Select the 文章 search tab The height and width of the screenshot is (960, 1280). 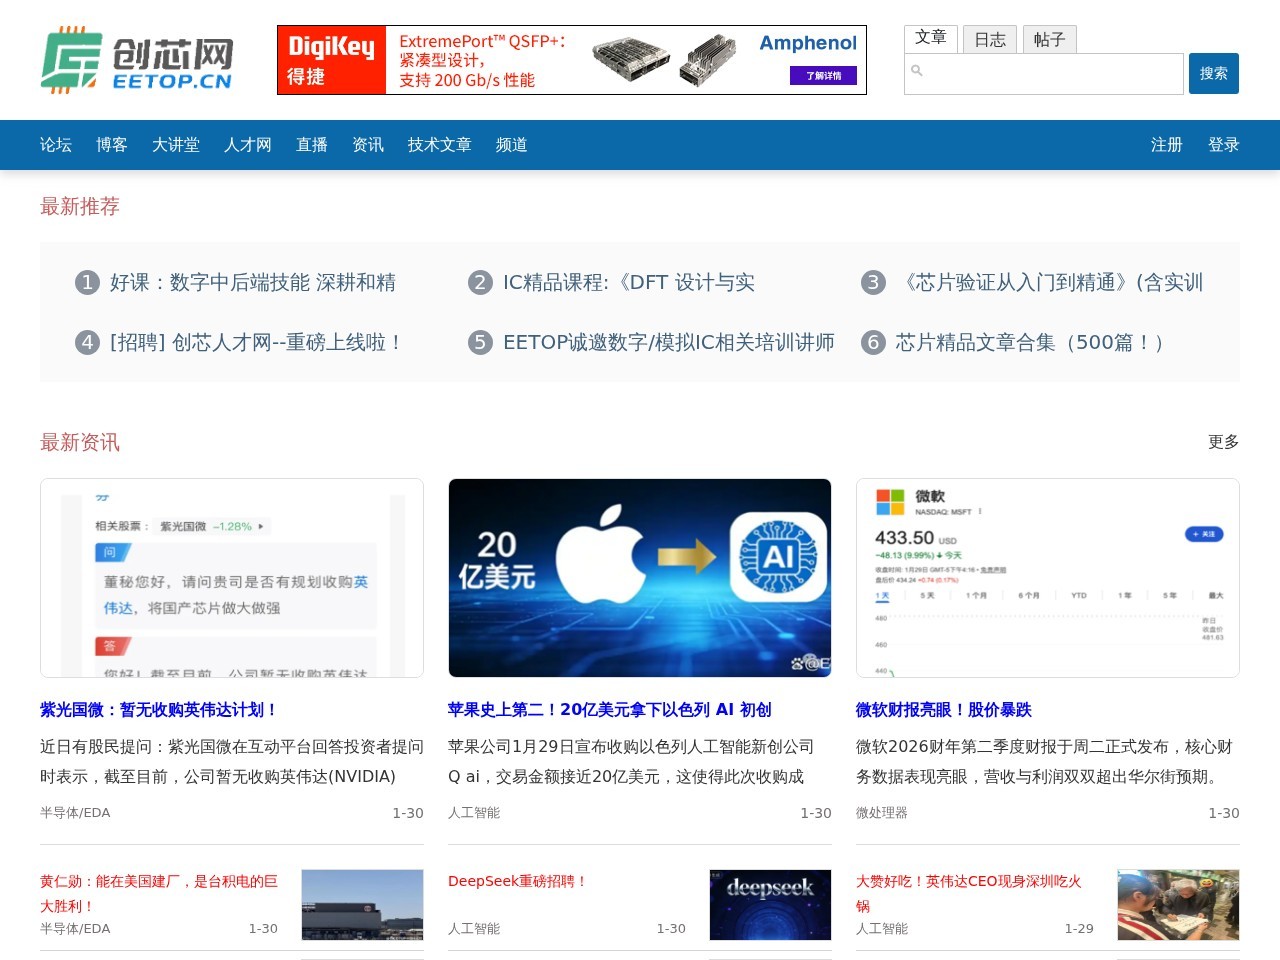point(930,38)
